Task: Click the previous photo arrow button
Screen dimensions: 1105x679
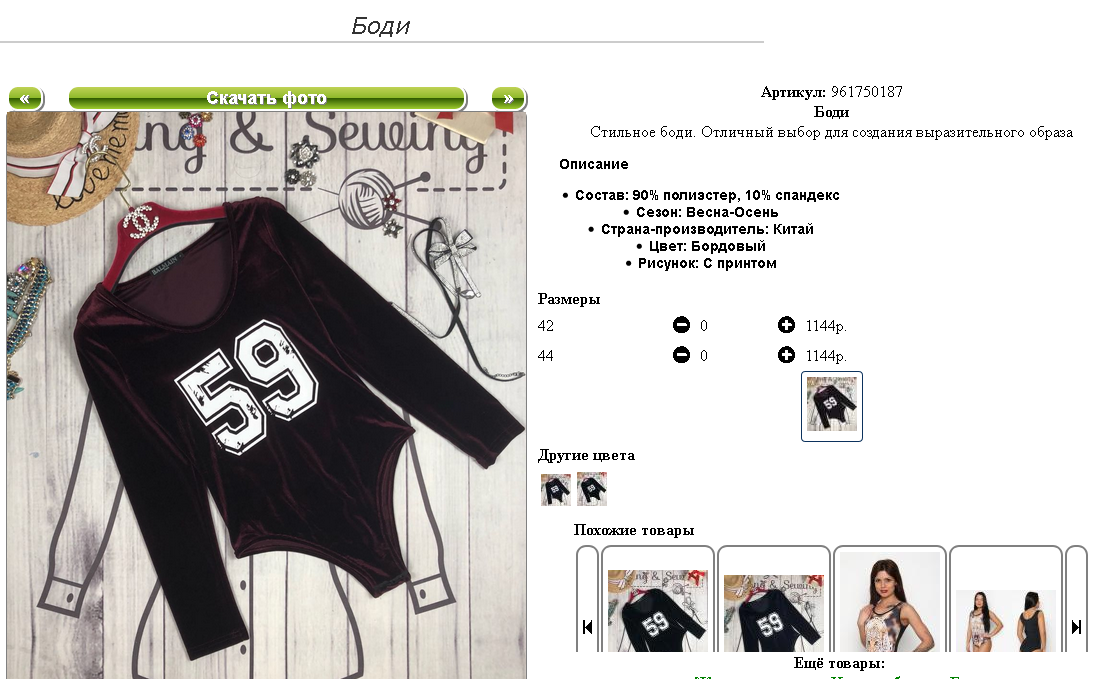Action: pos(26,99)
